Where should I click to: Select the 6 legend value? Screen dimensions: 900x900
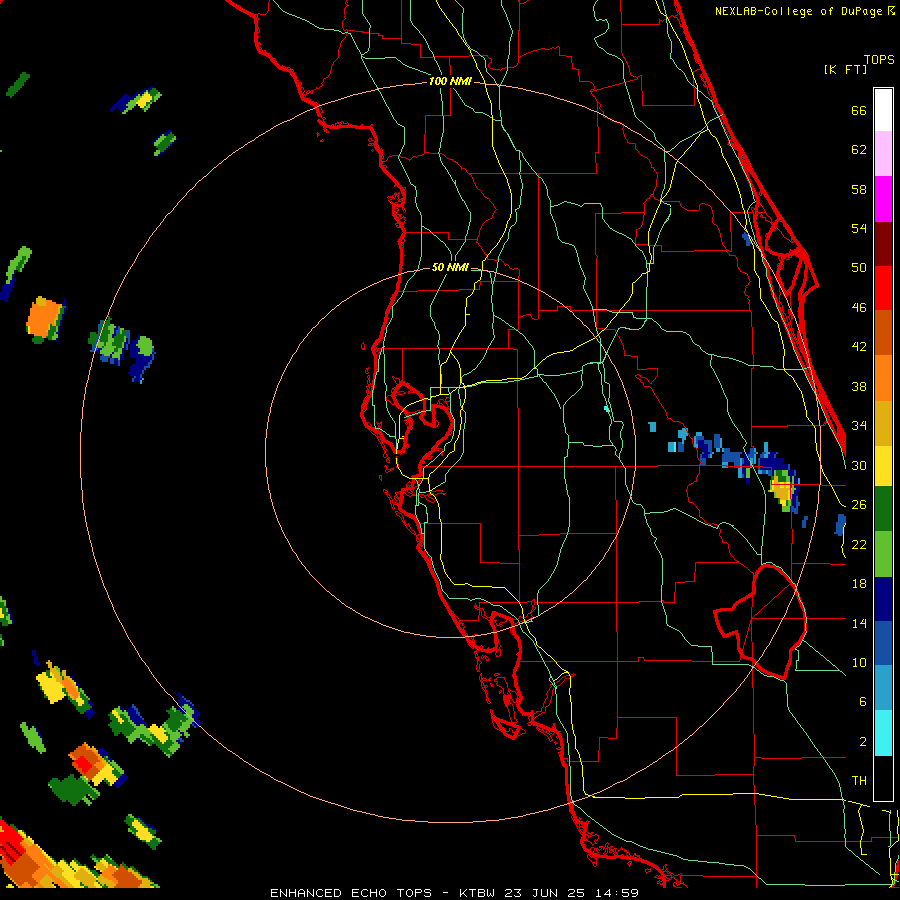click(862, 702)
